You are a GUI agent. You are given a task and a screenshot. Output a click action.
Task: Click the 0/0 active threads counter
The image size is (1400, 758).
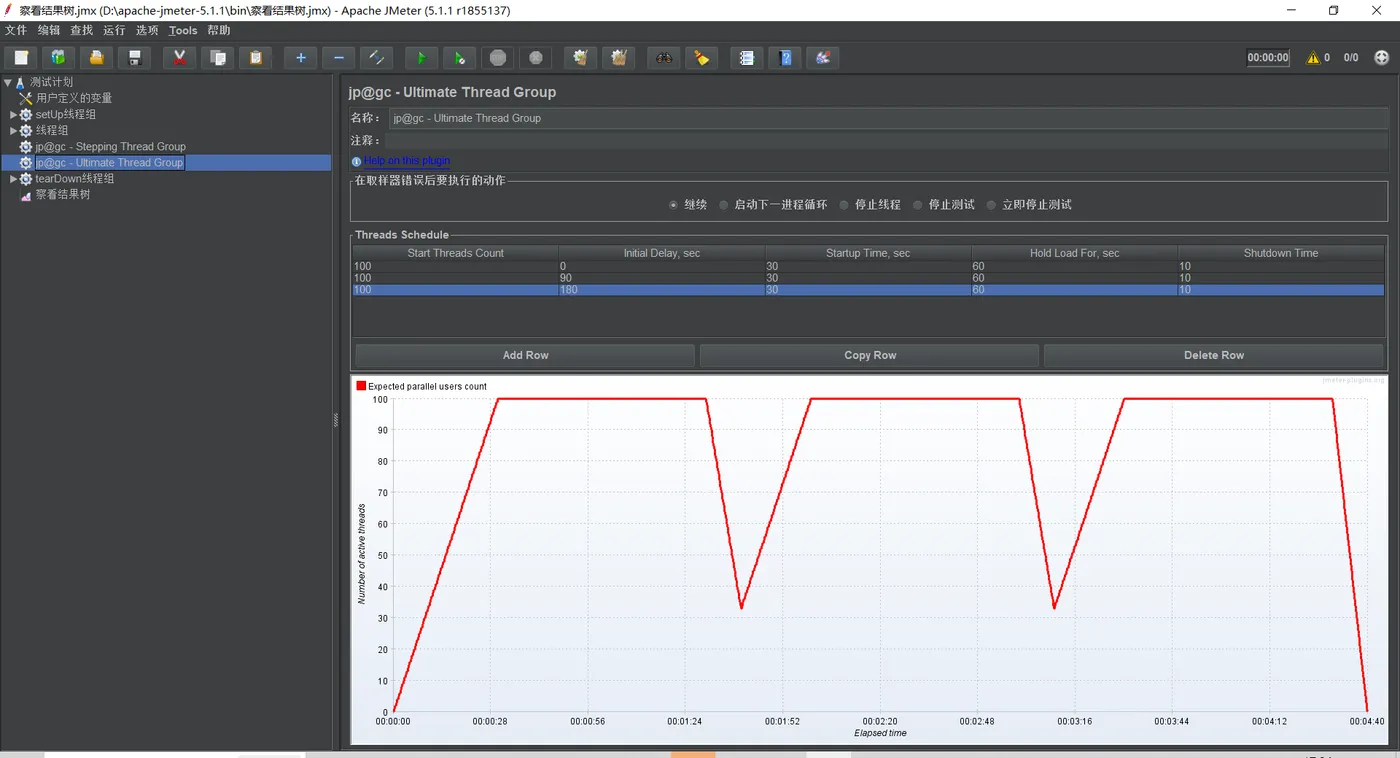coord(1351,58)
